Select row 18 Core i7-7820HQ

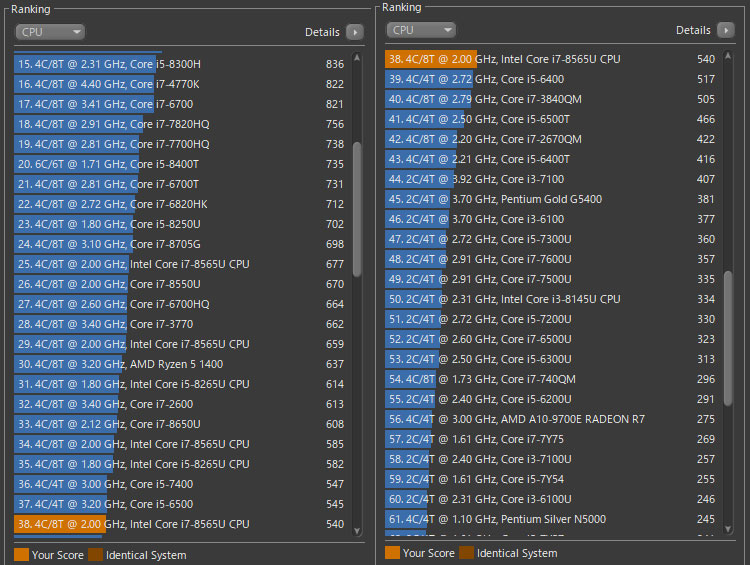pos(181,124)
